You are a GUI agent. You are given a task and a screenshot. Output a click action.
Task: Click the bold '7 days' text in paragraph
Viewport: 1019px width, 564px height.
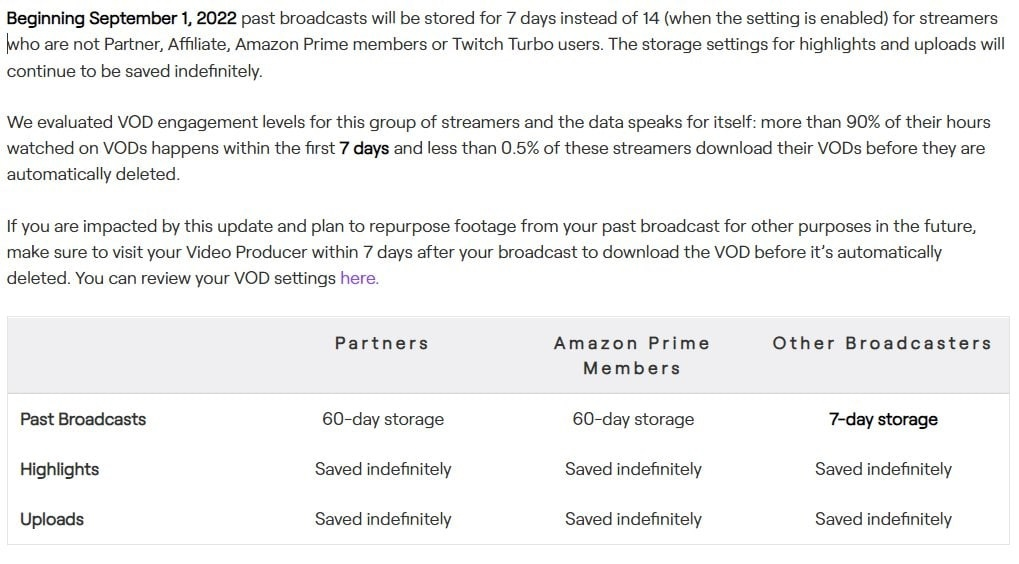[364, 148]
